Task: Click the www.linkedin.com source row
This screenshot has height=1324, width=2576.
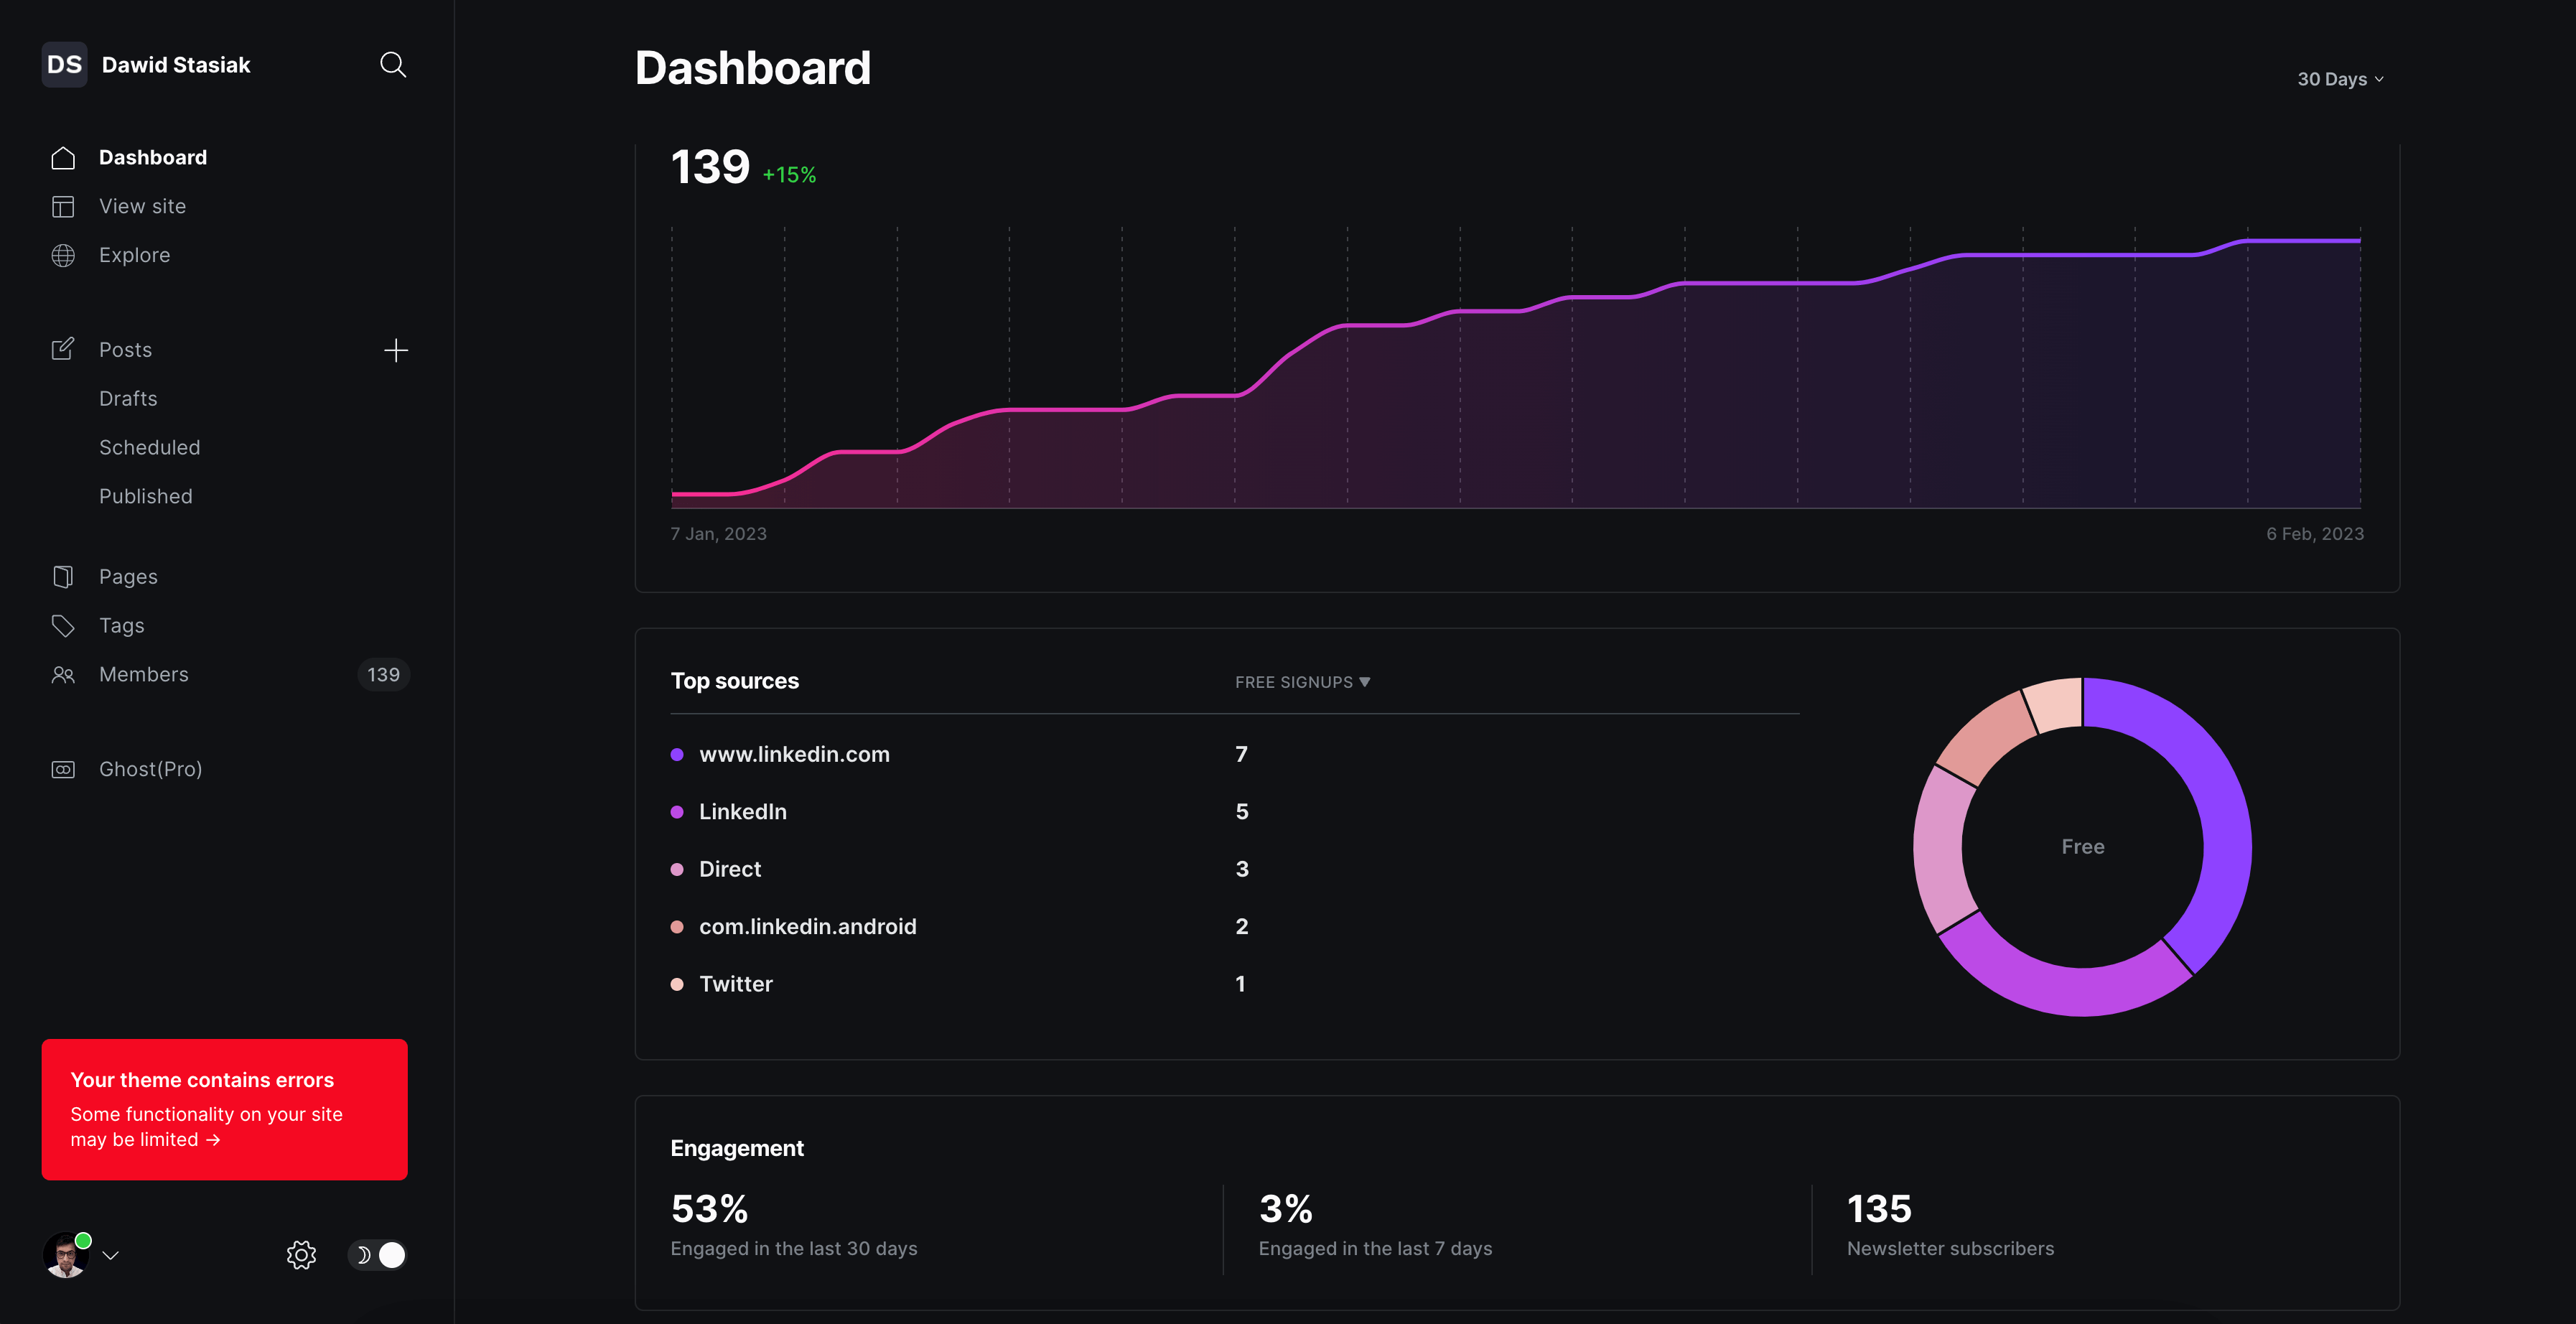Action: [x=1234, y=755]
